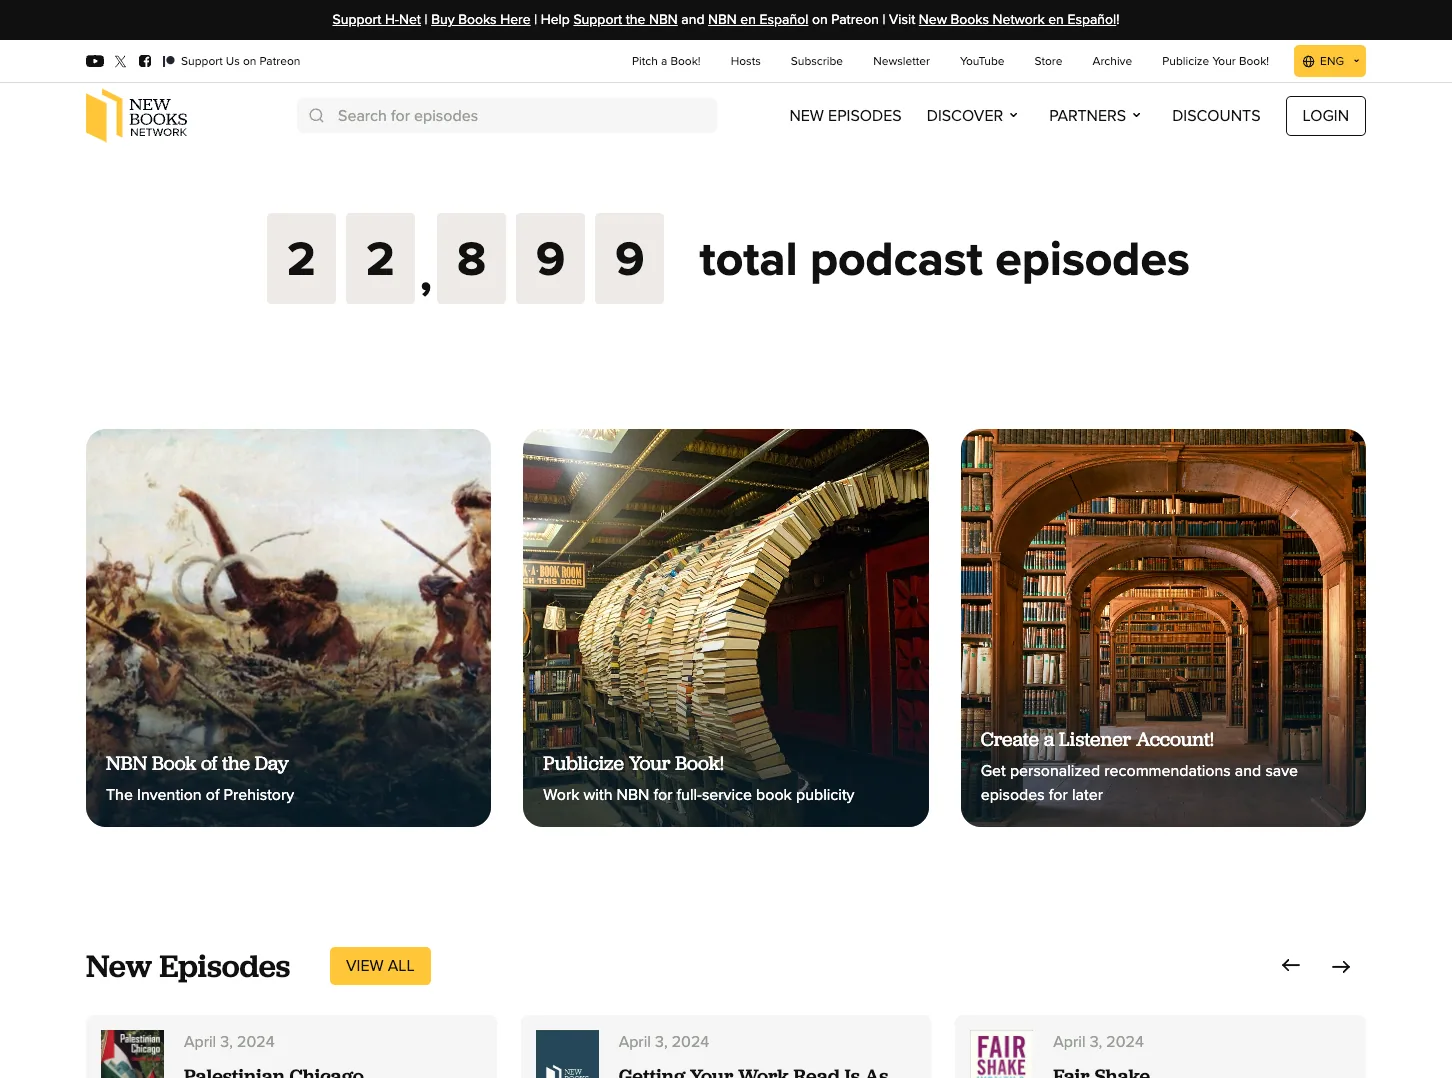Image resolution: width=1452 pixels, height=1078 pixels.
Task: Click Support Us on Patreon text
Action: 240,61
